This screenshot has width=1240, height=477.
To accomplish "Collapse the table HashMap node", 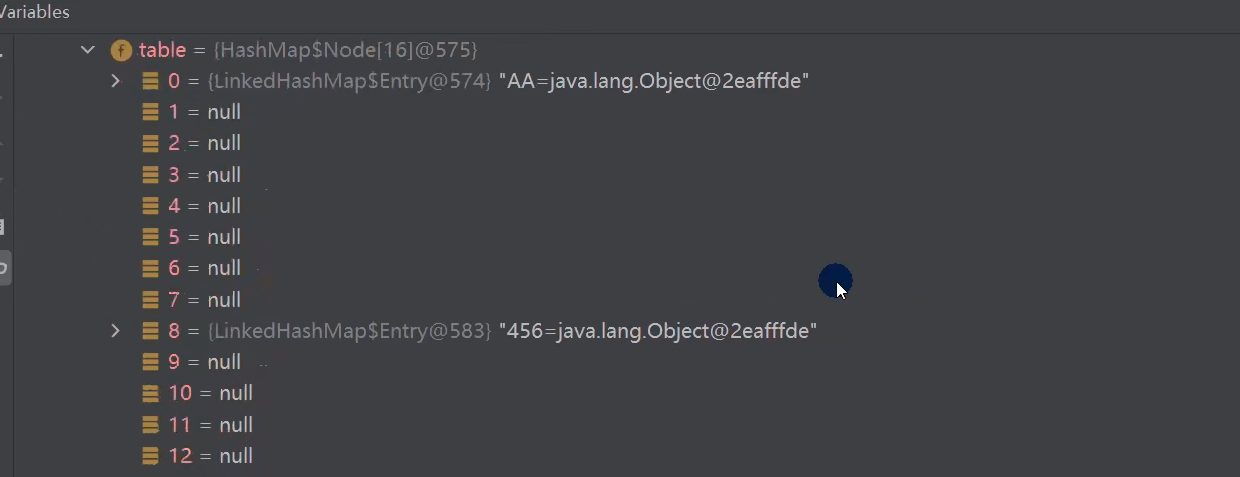I will pyautogui.click(x=88, y=50).
